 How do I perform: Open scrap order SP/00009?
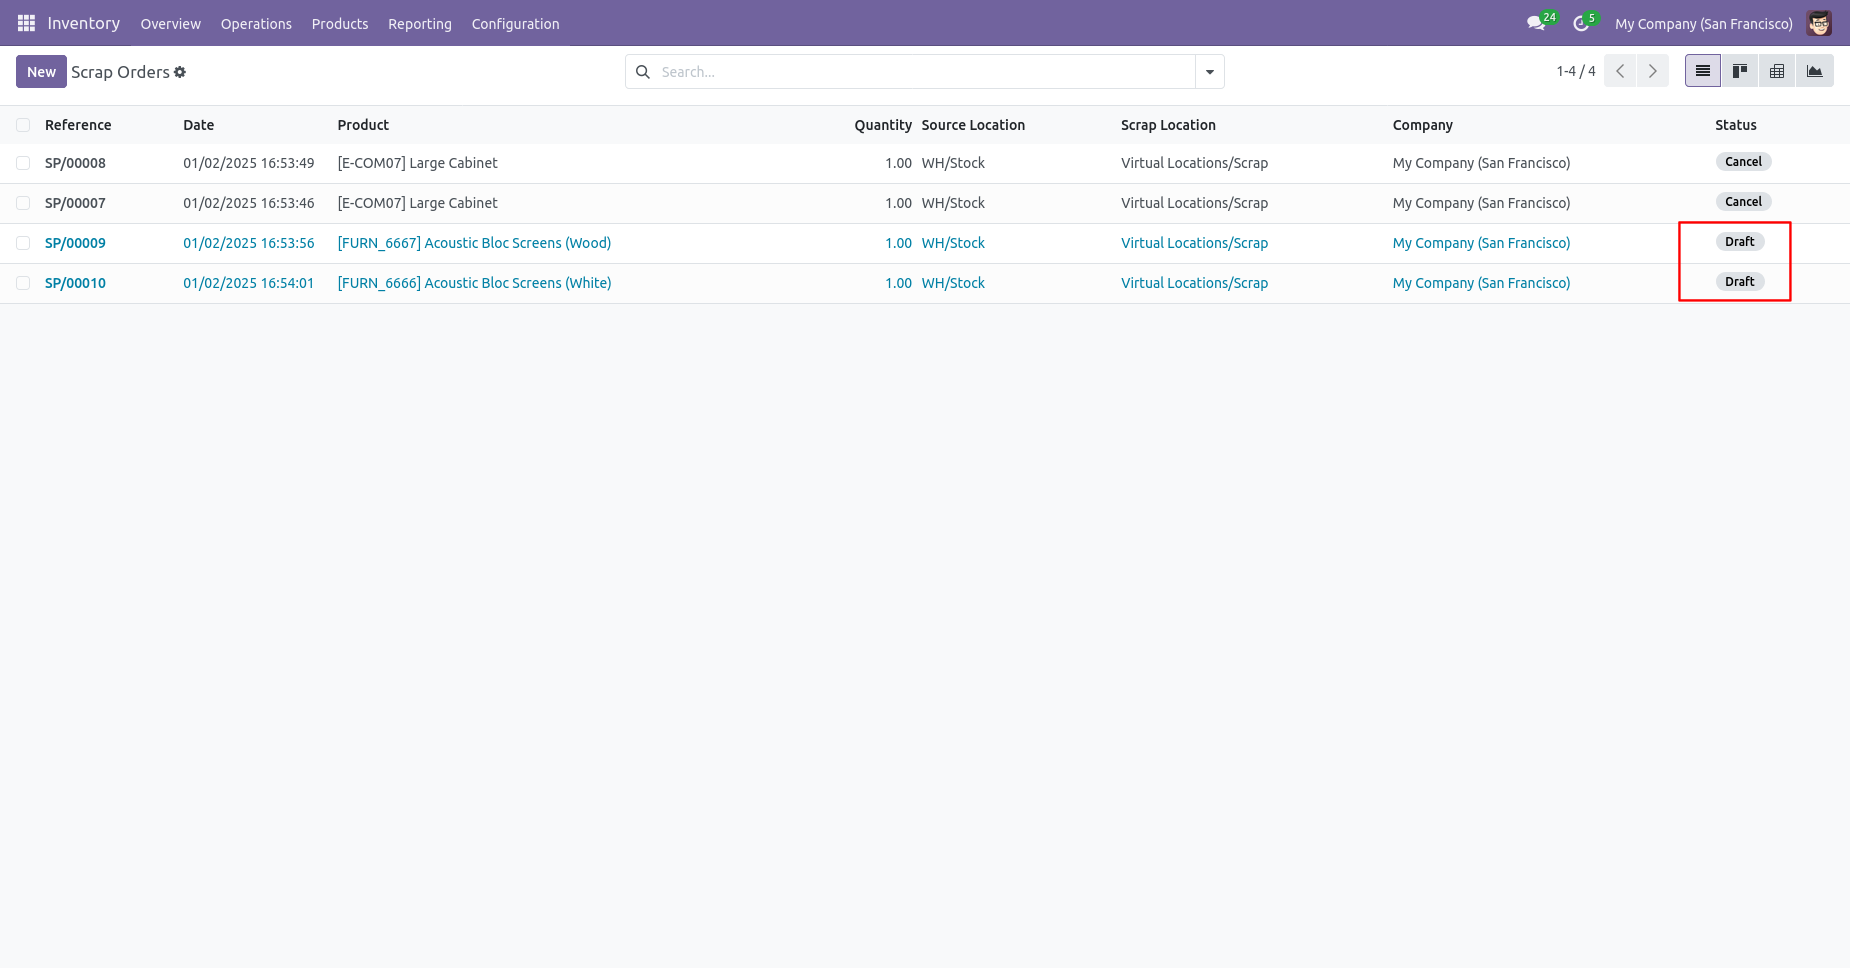(x=75, y=243)
